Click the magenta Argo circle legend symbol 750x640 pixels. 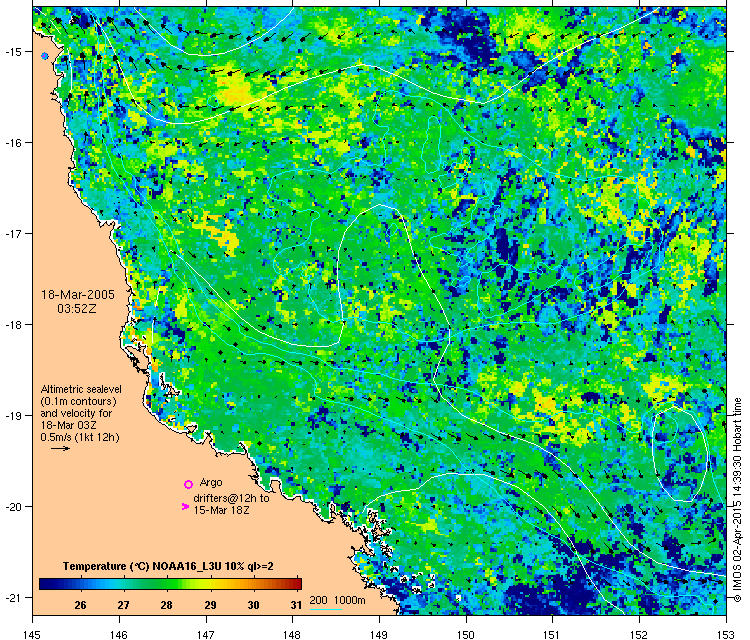[x=188, y=484]
